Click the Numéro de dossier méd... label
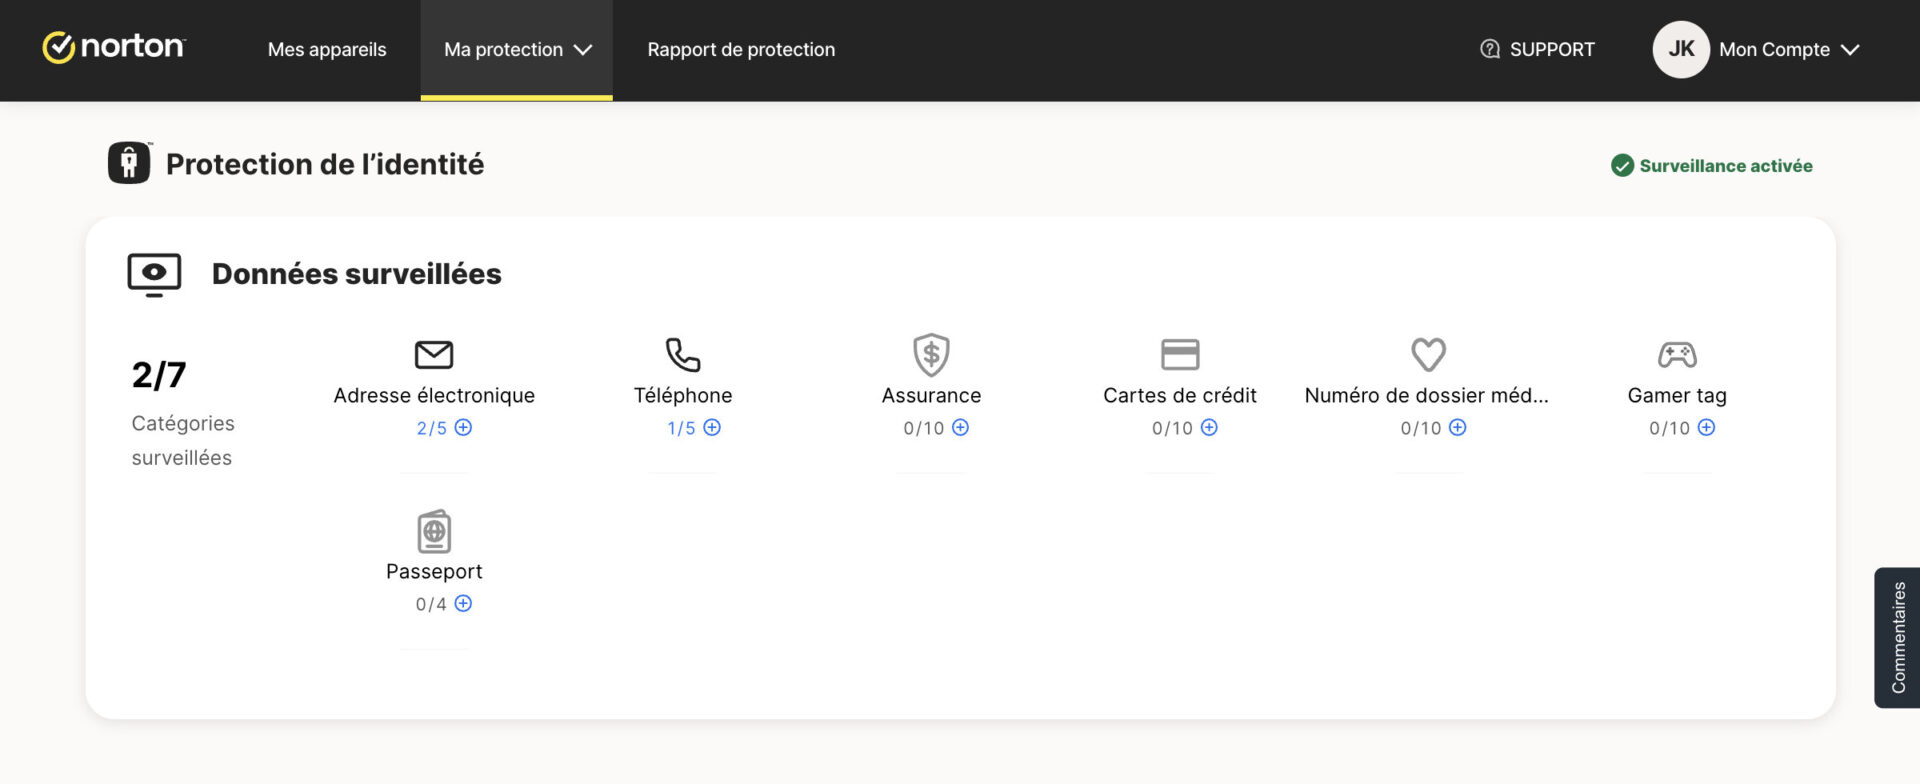 (1427, 395)
